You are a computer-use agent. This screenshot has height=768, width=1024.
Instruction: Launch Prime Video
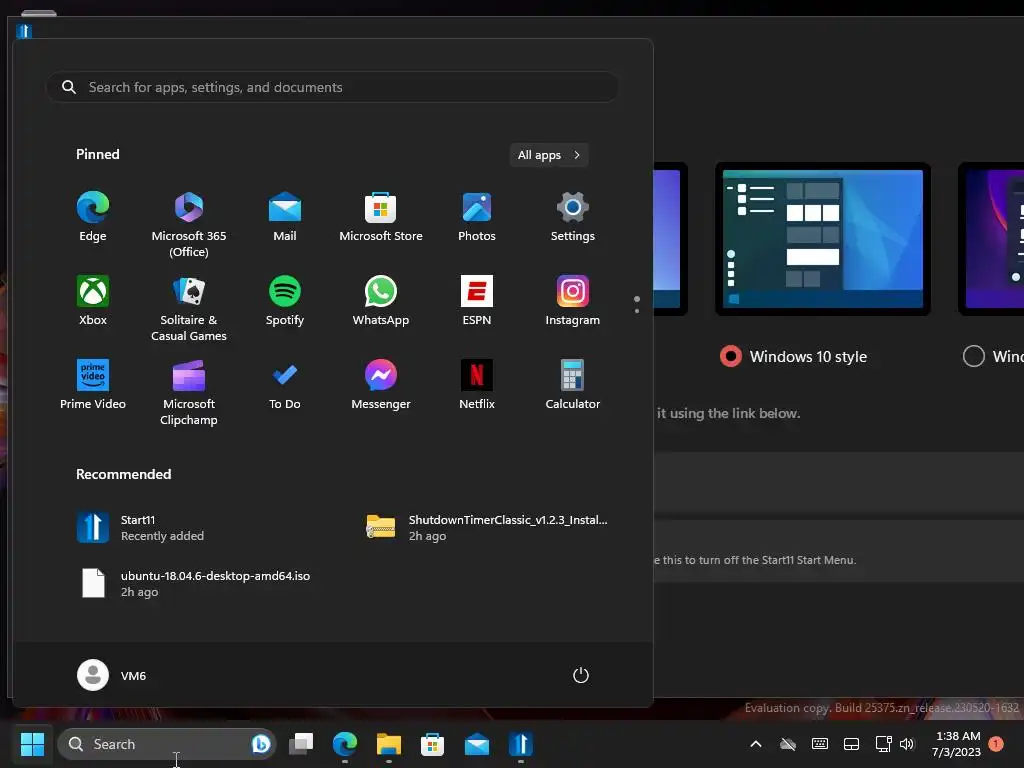[x=93, y=385]
